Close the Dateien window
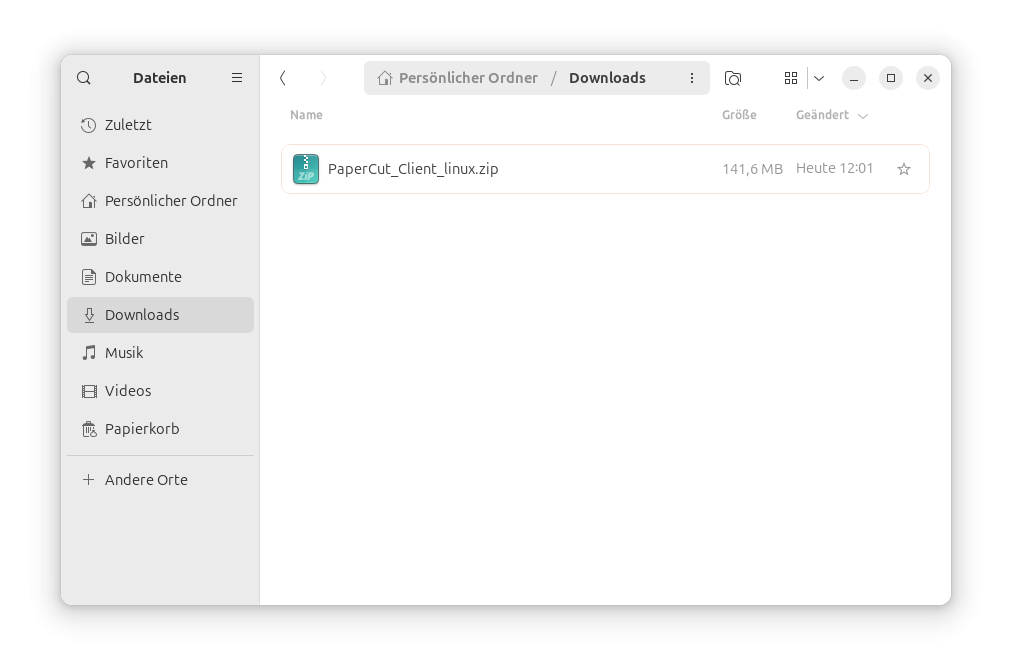1012x672 pixels. tap(928, 78)
